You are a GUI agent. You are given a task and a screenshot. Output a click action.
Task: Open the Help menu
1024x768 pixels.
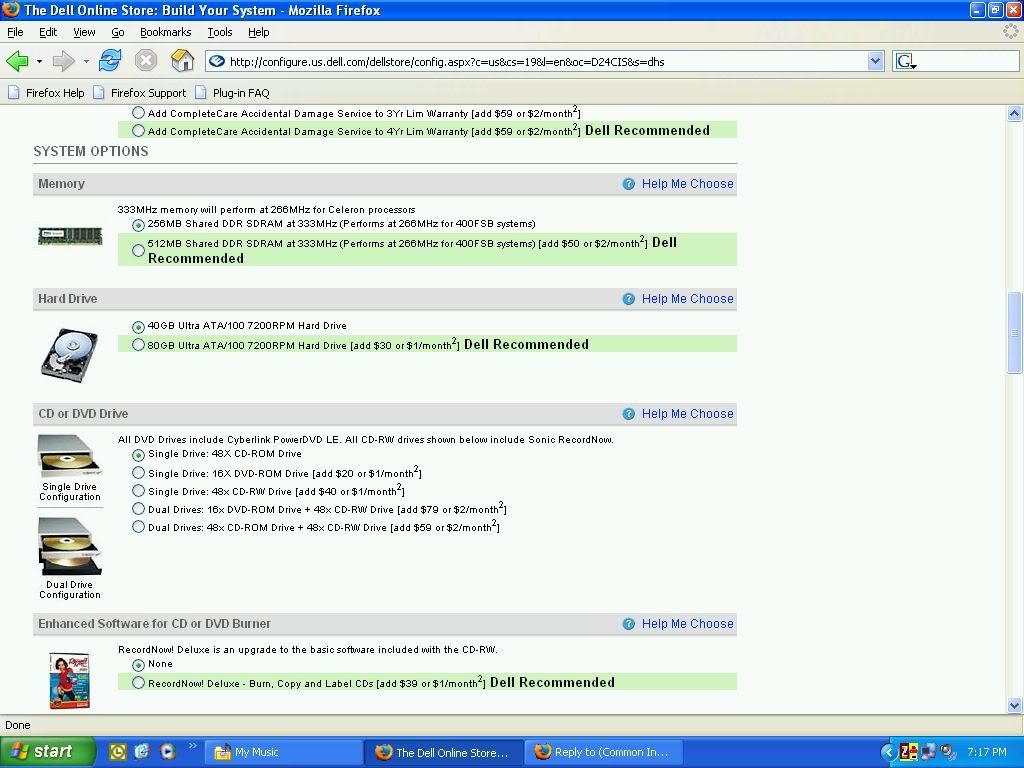[258, 32]
